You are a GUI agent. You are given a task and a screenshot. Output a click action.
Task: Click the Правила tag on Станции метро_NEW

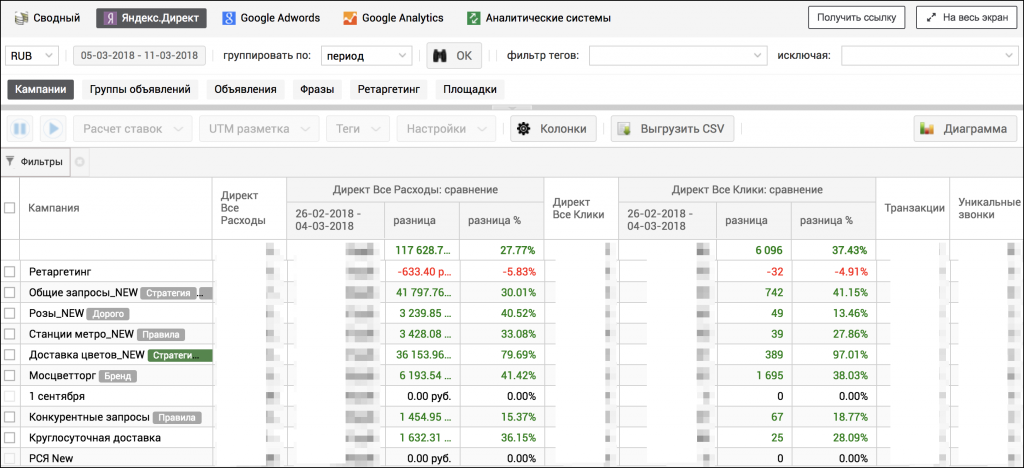tap(161, 335)
